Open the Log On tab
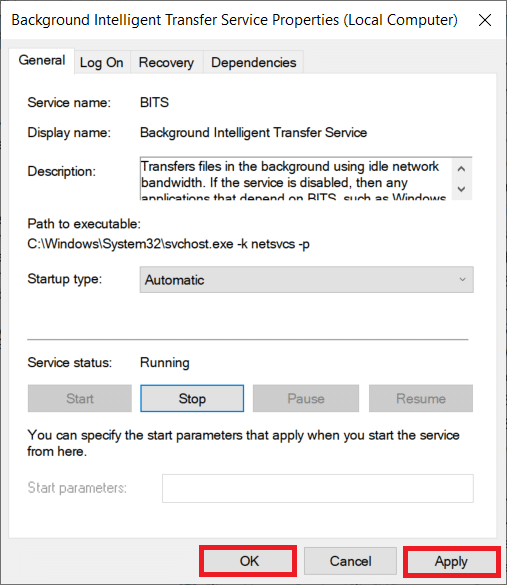Viewport: 507px width, 585px height. pyautogui.click(x=102, y=62)
